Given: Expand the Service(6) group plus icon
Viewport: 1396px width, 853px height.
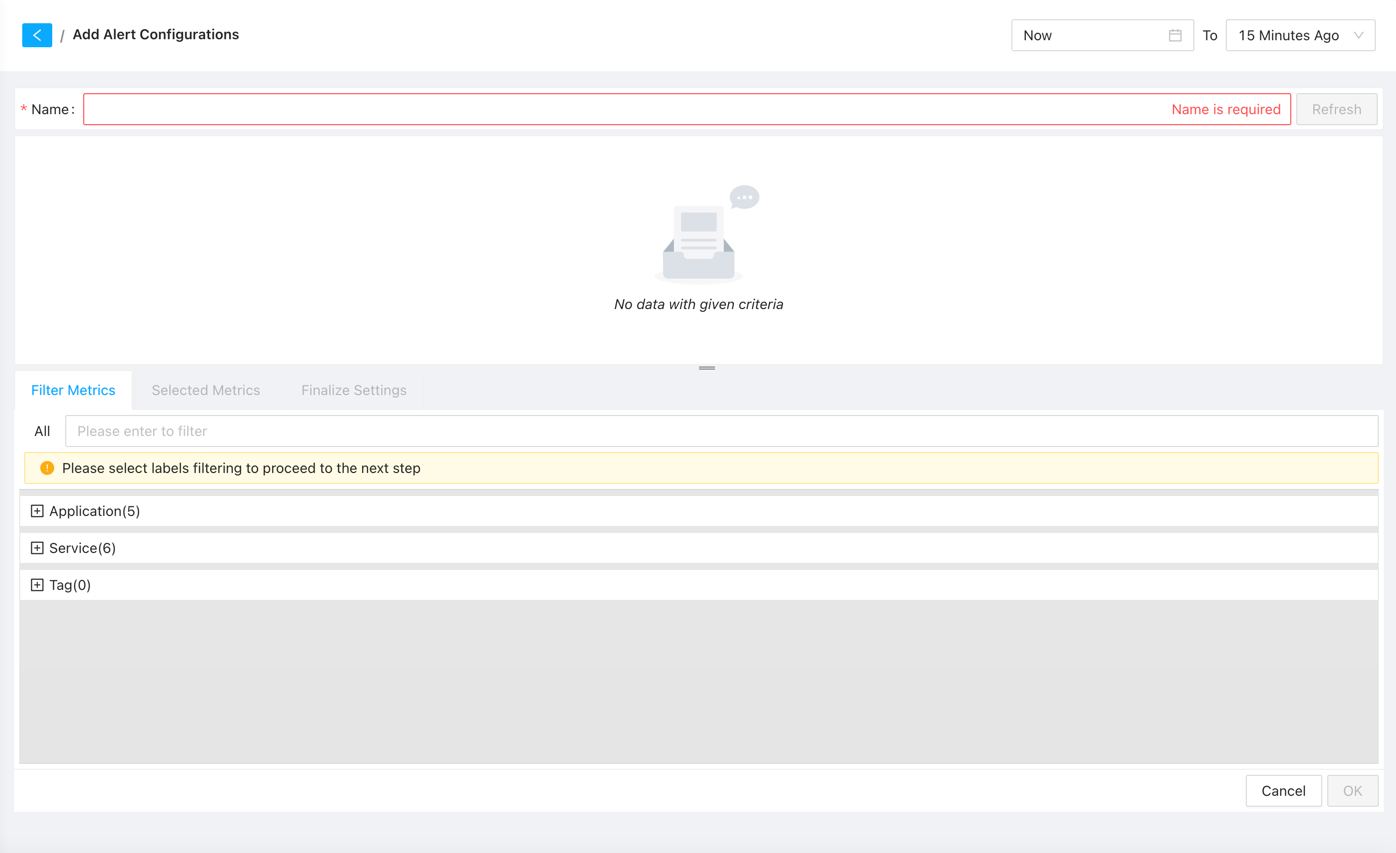Looking at the screenshot, I should pos(37,548).
